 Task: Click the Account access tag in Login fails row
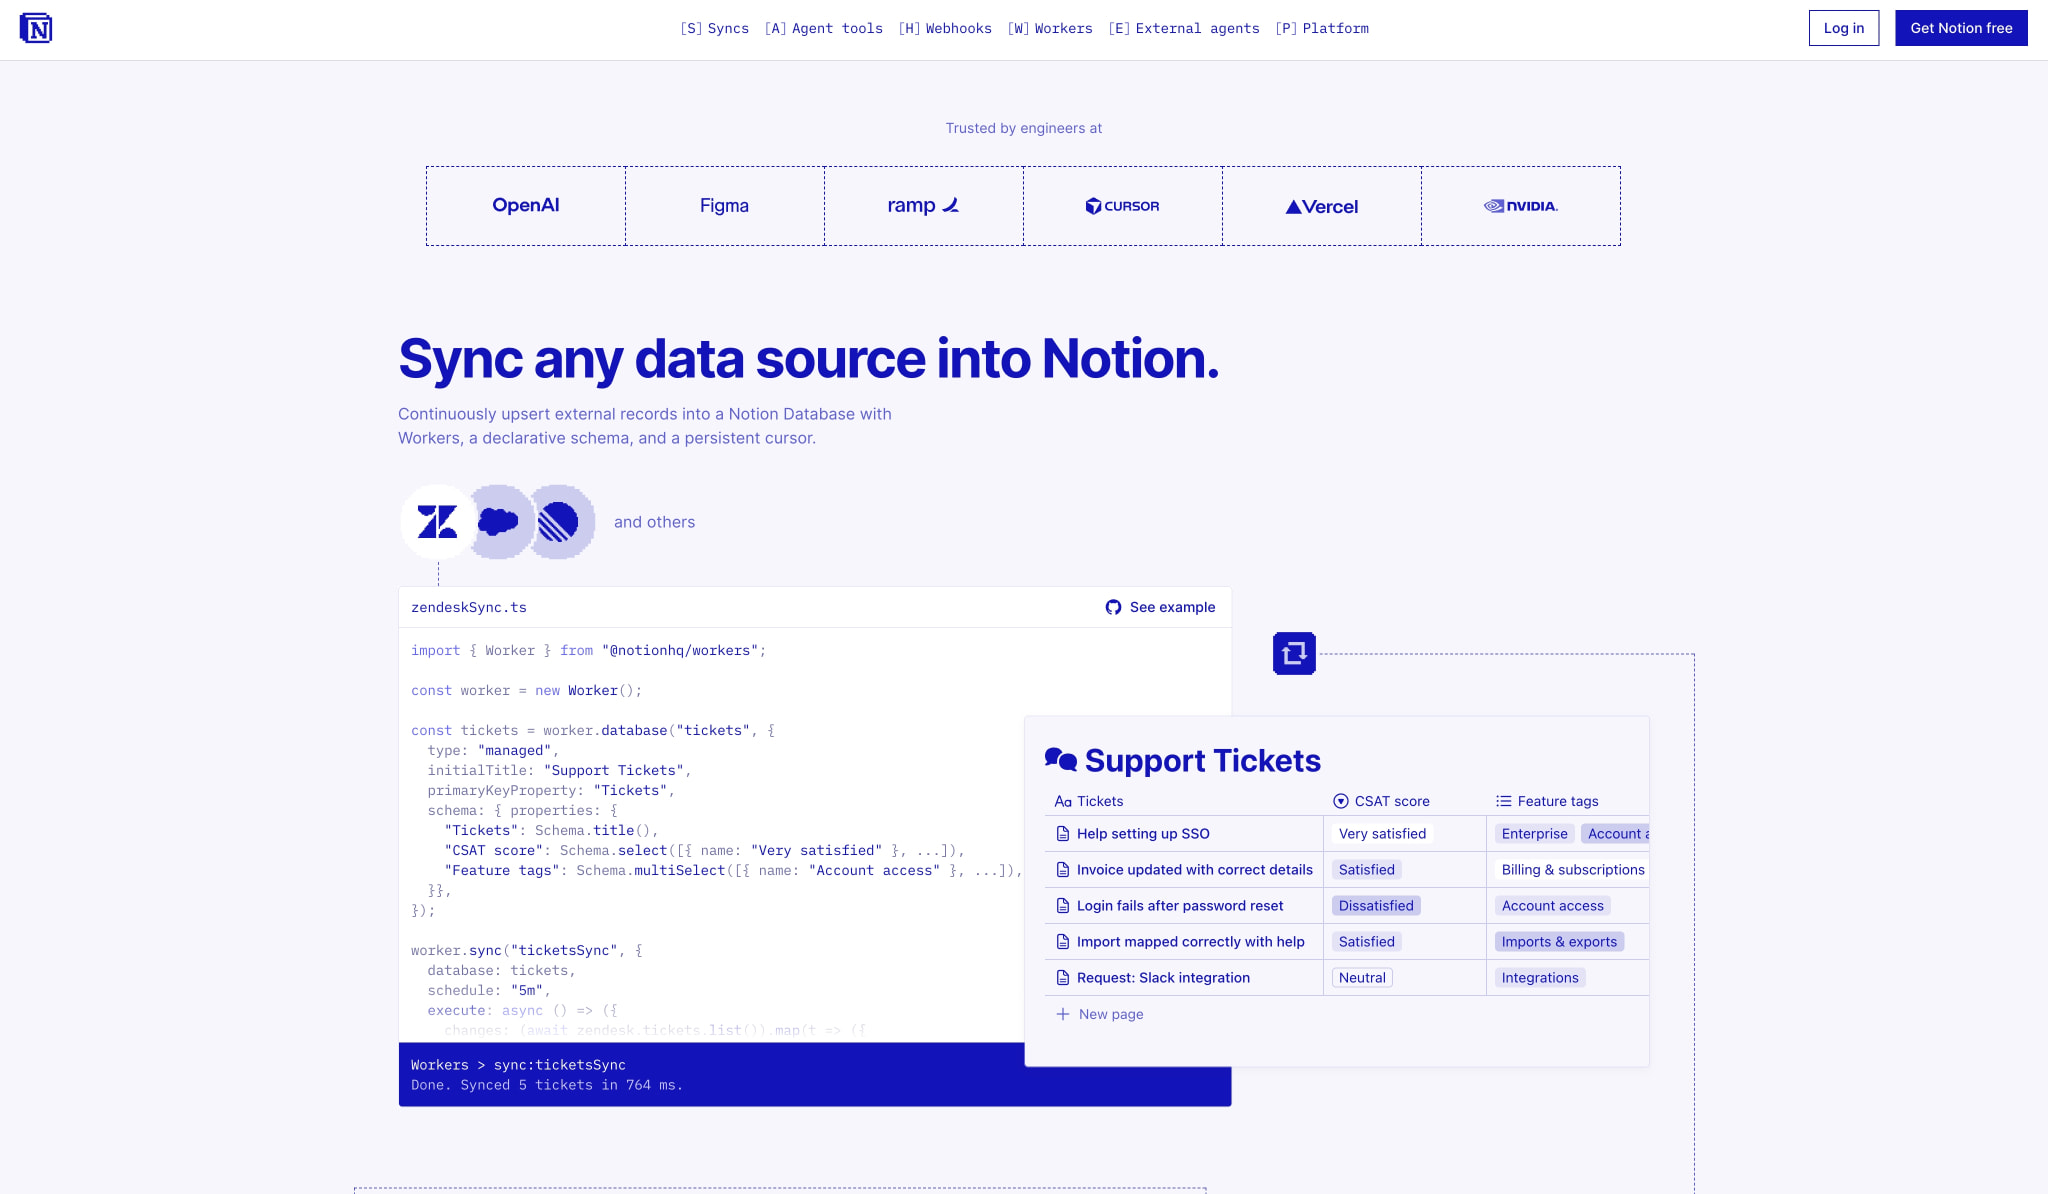coord(1552,906)
